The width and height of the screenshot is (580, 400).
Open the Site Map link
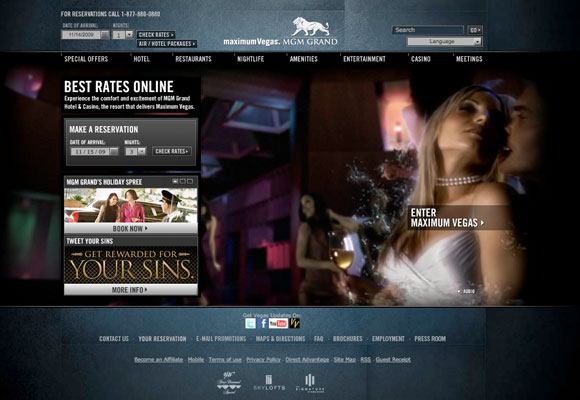tap(345, 359)
